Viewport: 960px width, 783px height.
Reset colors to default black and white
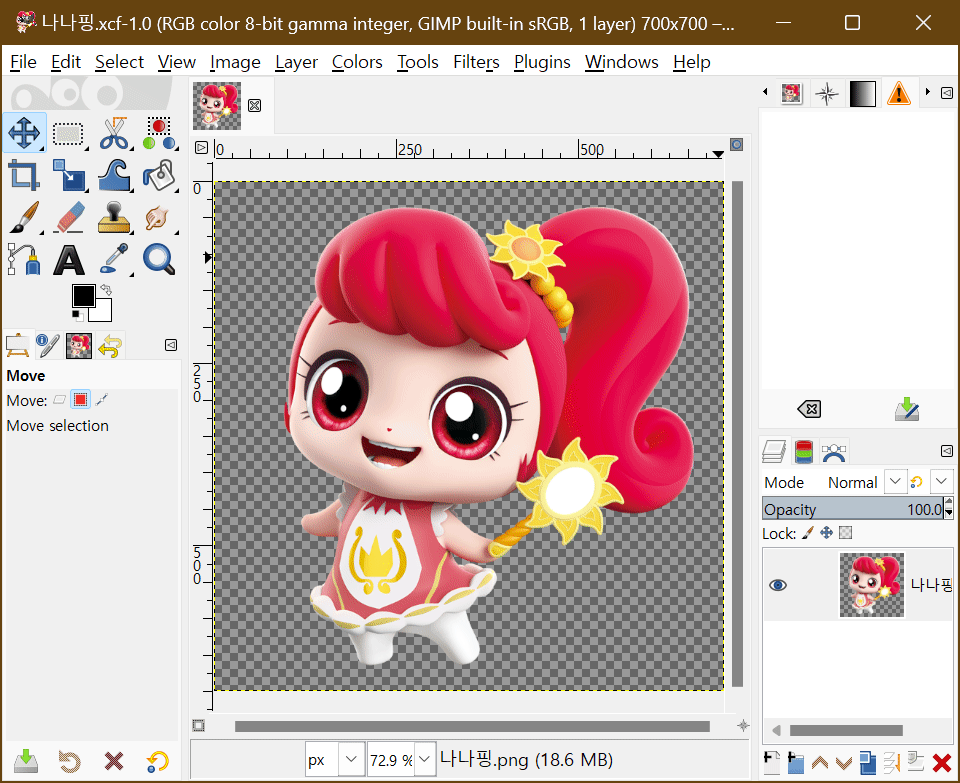77,316
